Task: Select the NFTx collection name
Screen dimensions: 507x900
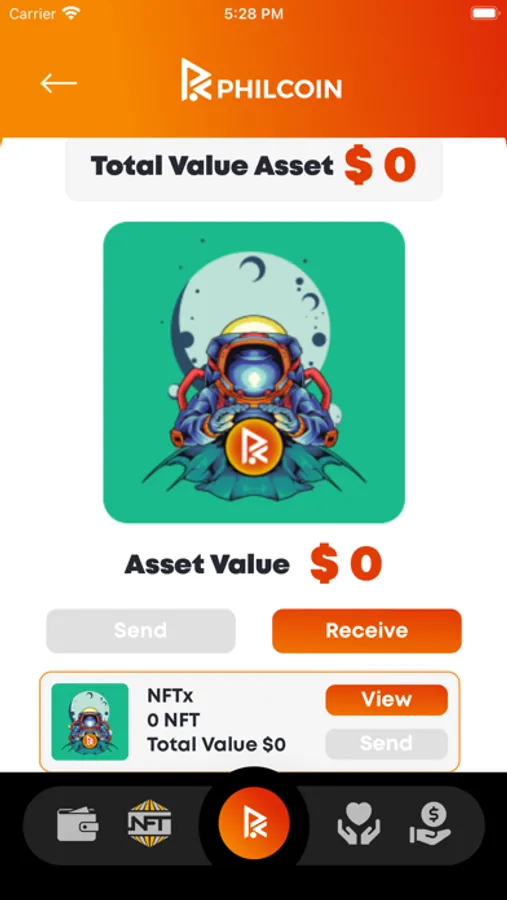Action: pyautogui.click(x=171, y=696)
